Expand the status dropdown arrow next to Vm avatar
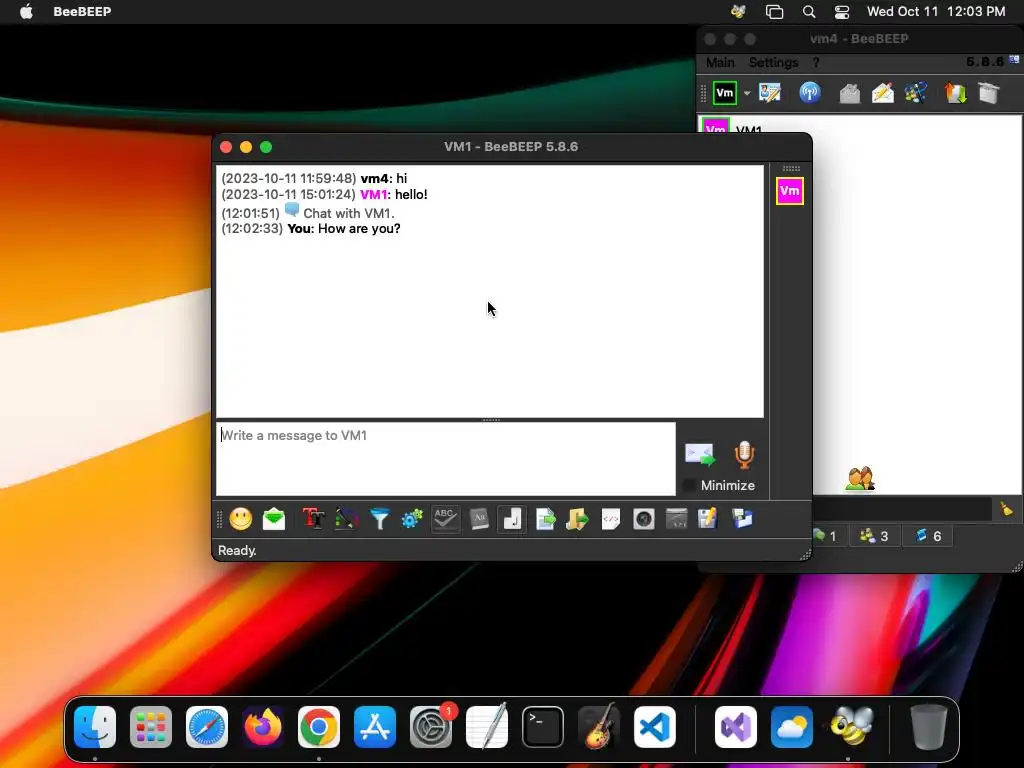Image resolution: width=1024 pixels, height=768 pixels. (747, 93)
